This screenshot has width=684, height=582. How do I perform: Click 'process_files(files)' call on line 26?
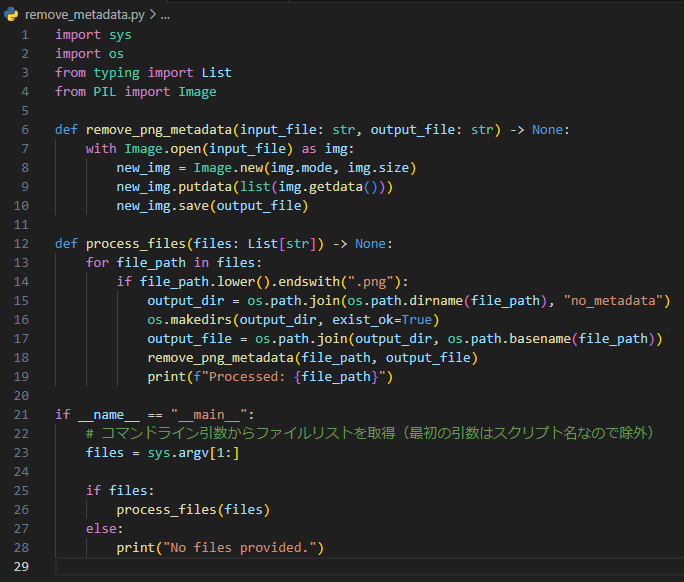click(193, 510)
